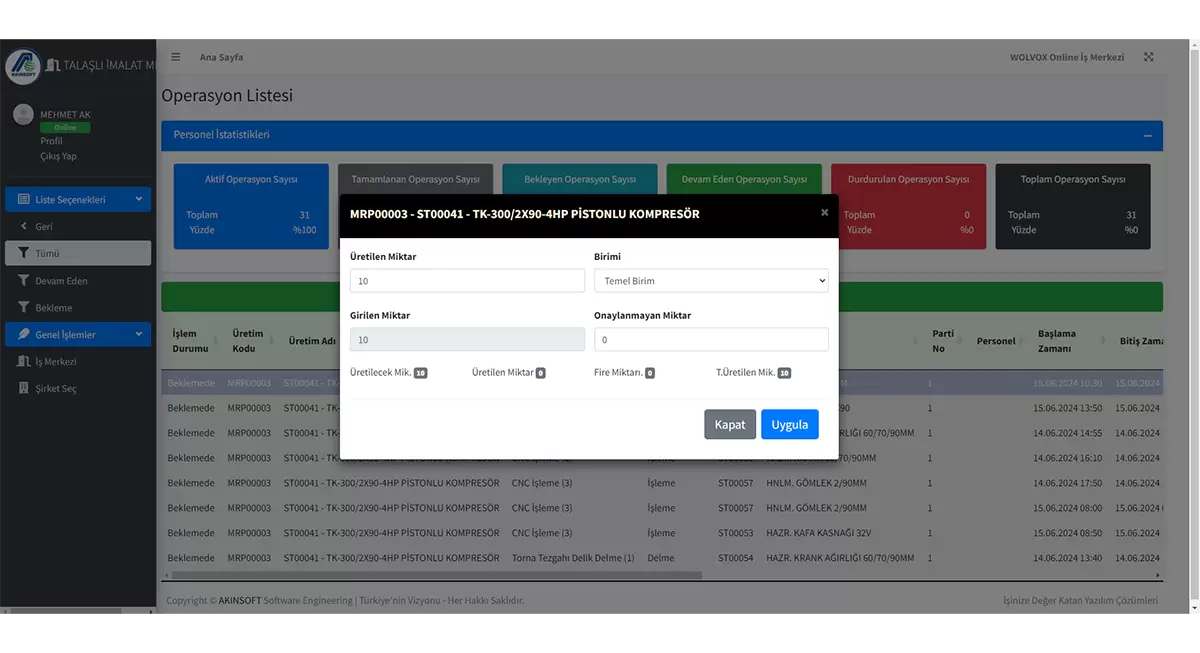1200x653 pixels.
Task: Click the fullscreen expand icon top right
Action: (1148, 57)
